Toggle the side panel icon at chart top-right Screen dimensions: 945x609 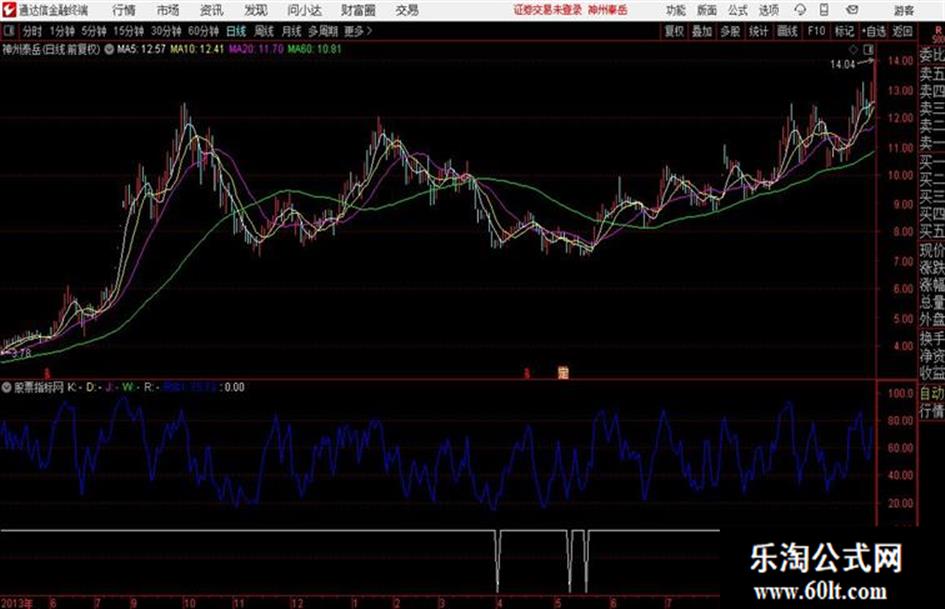tap(868, 49)
